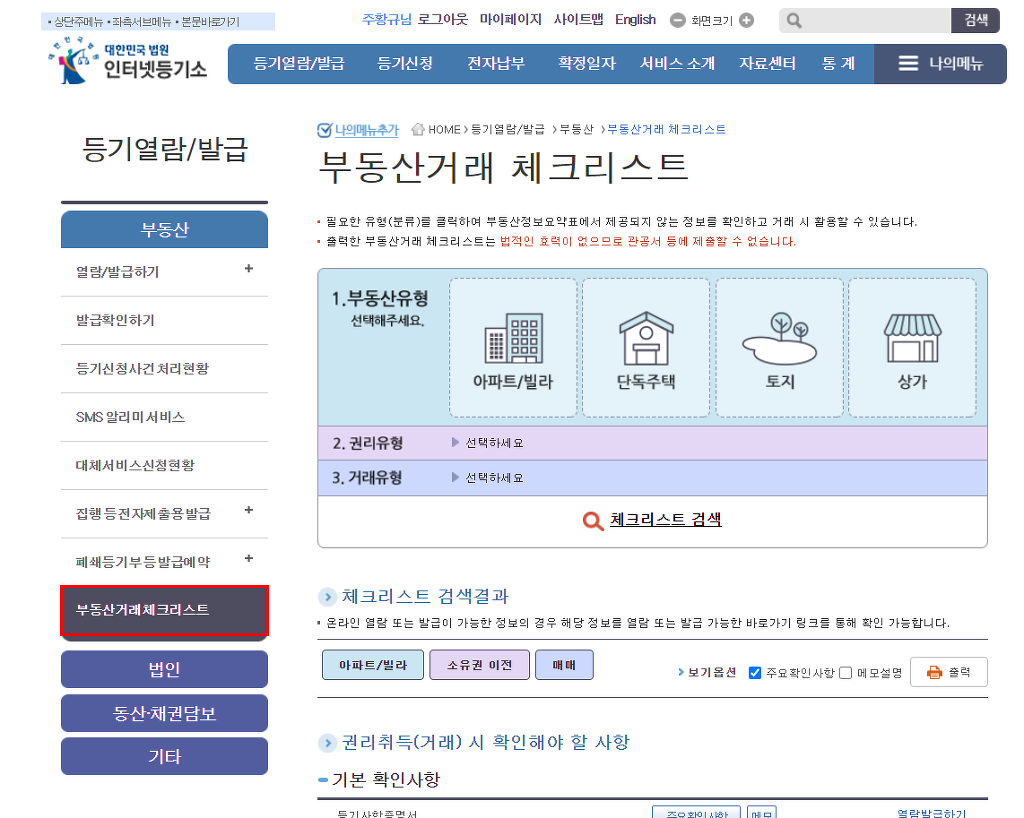The height and width of the screenshot is (818, 1024).
Task: Expand the 집행 등전자제출용발급 submenu
Action: 248,511
